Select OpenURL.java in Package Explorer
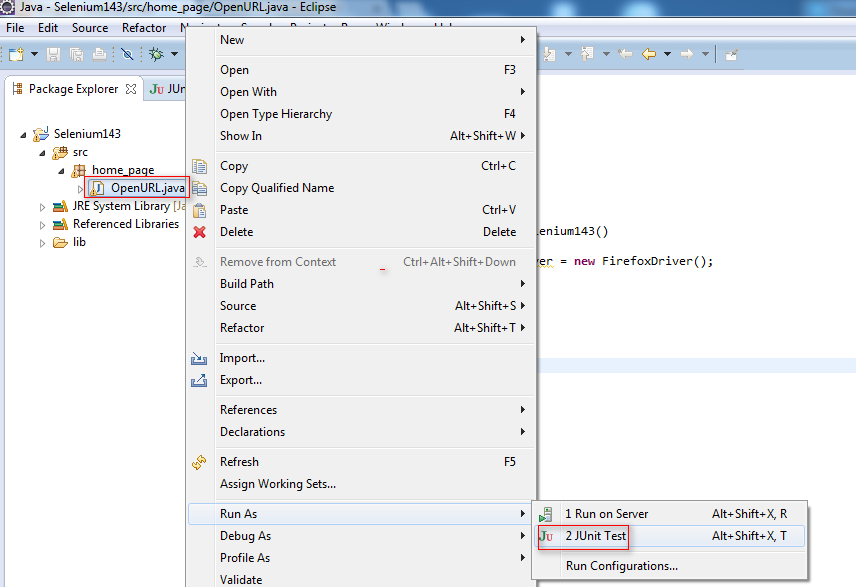Viewport: 856px width, 587px height. (x=147, y=188)
